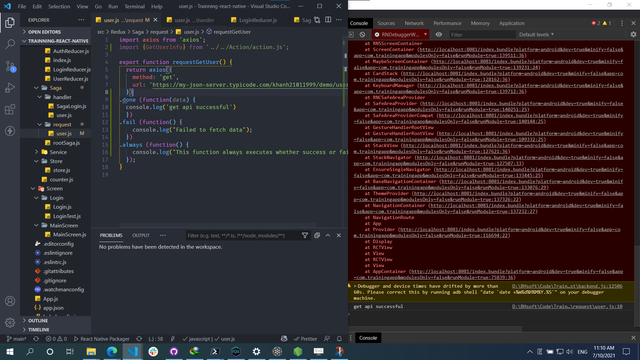
Task: Click collapse all icon in Problems panel
Action: 317,236
